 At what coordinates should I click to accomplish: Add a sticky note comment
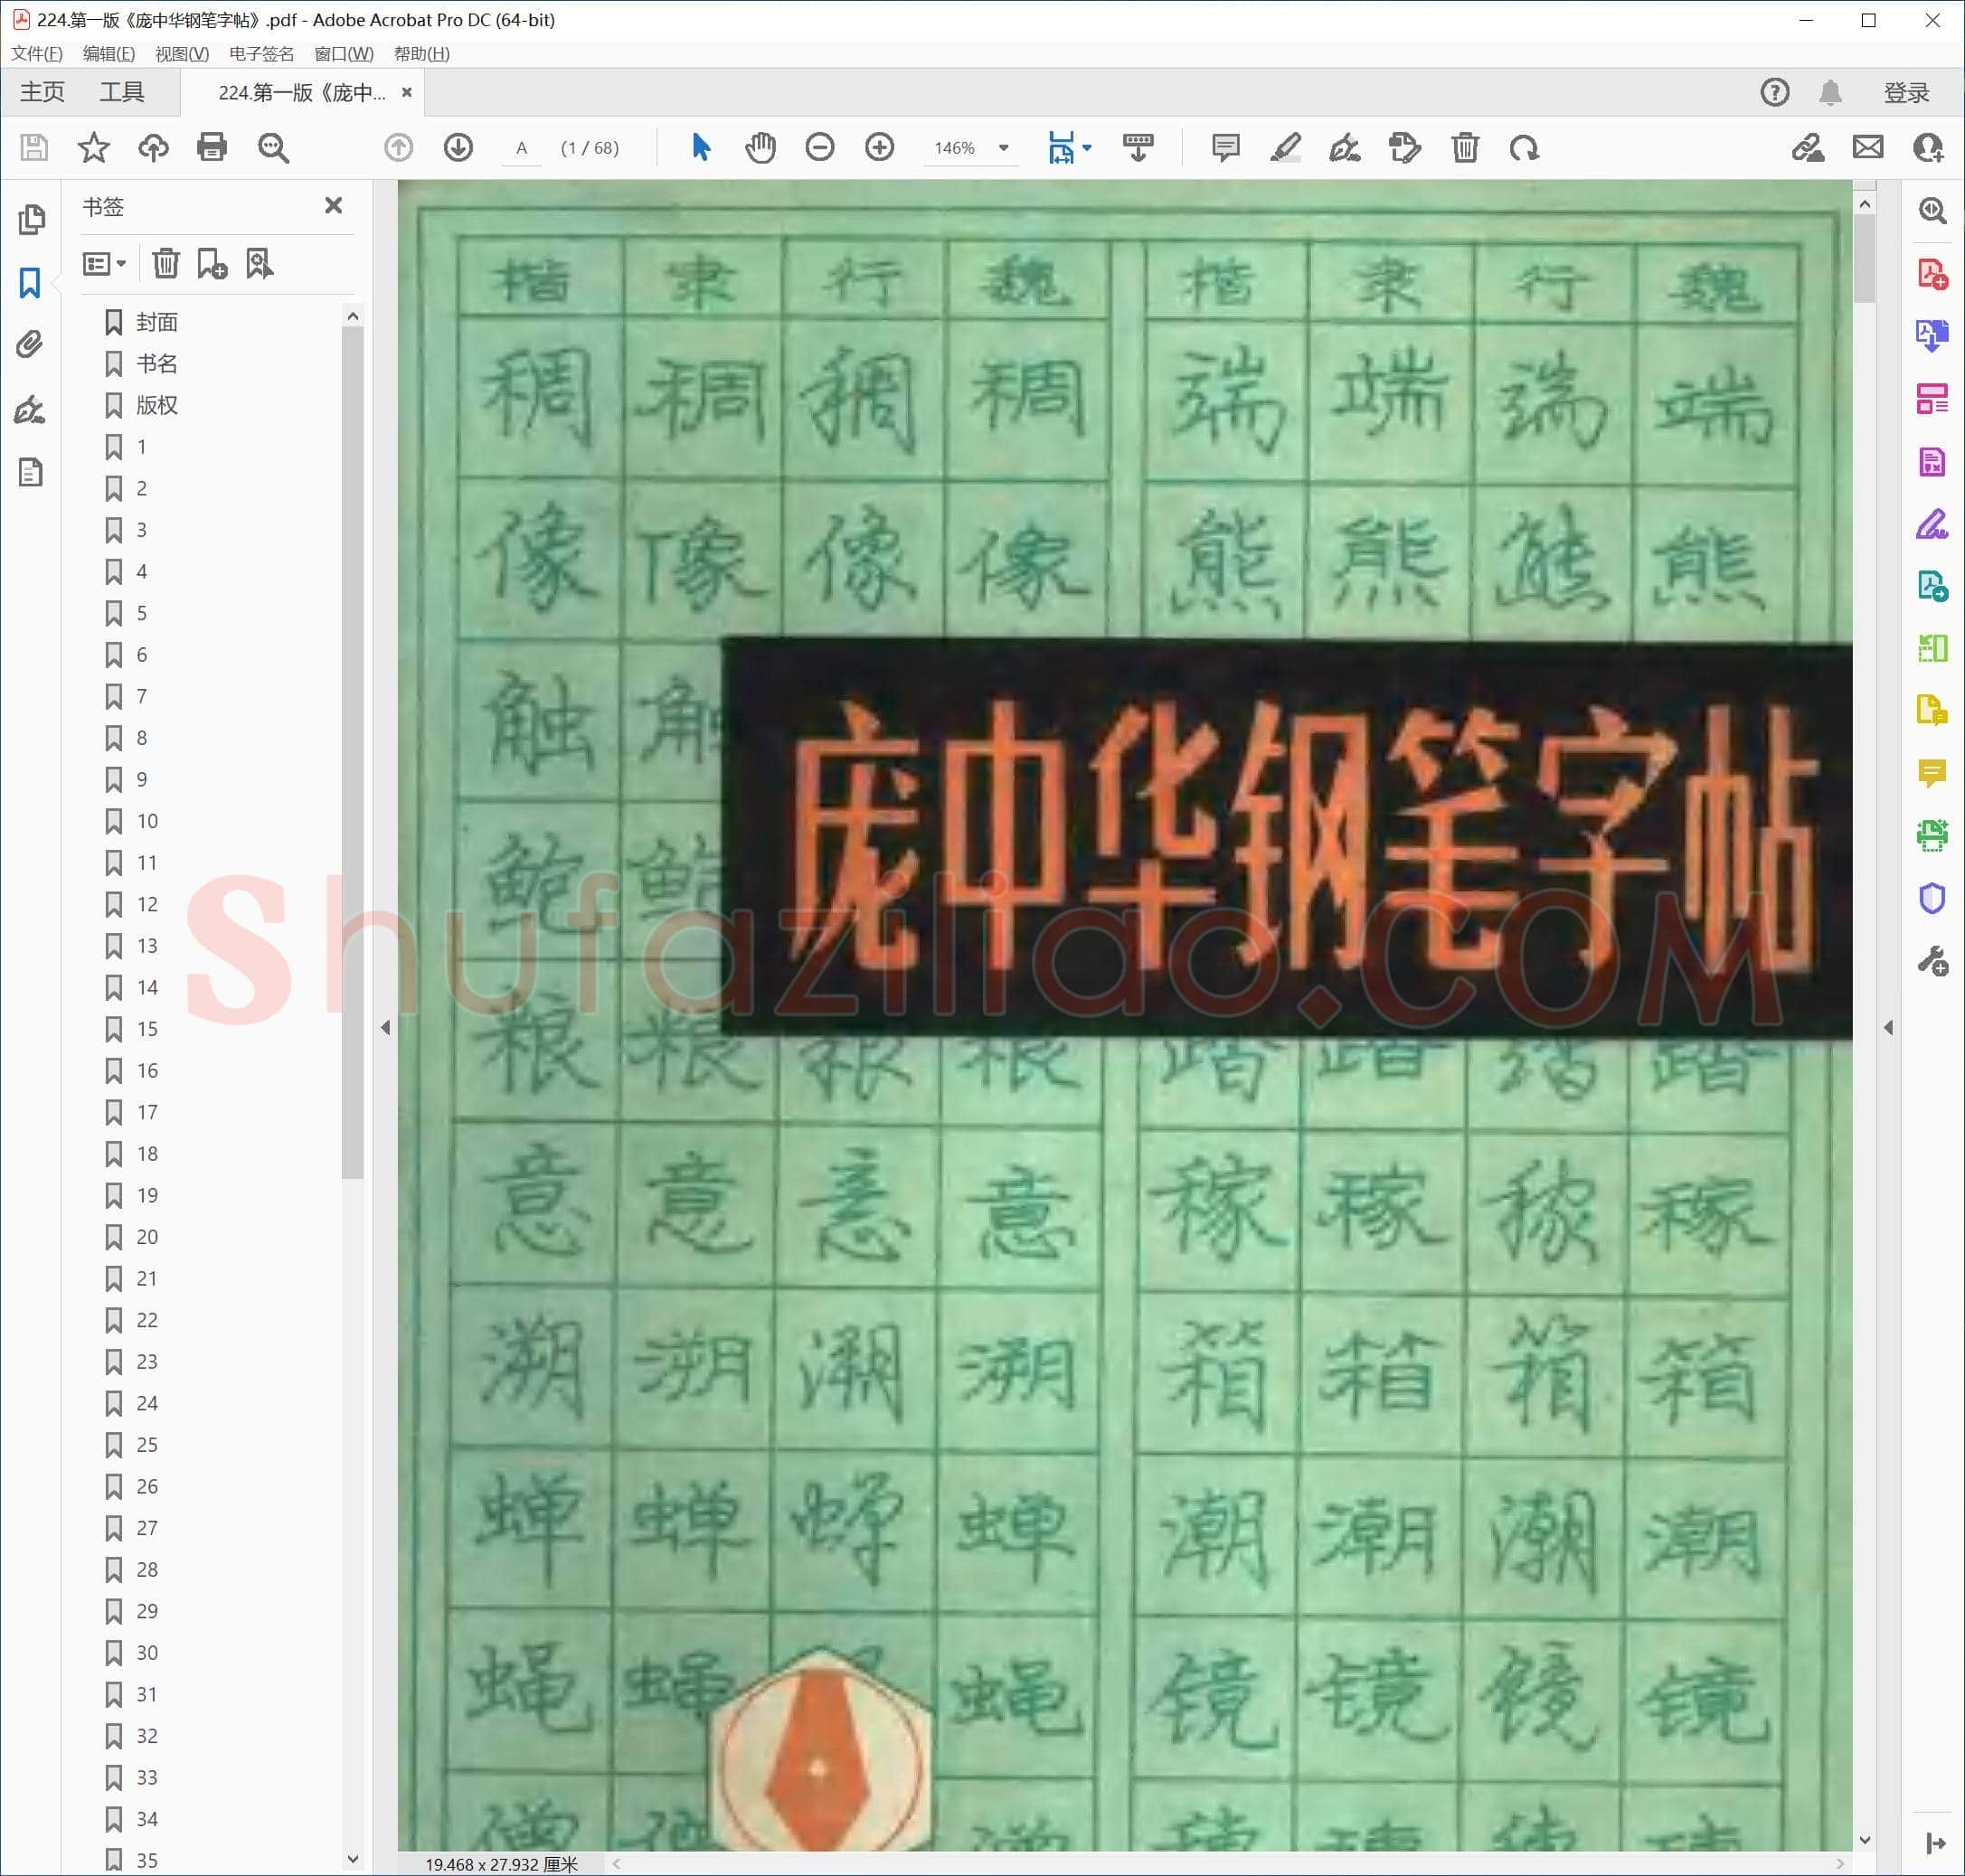coord(1225,148)
